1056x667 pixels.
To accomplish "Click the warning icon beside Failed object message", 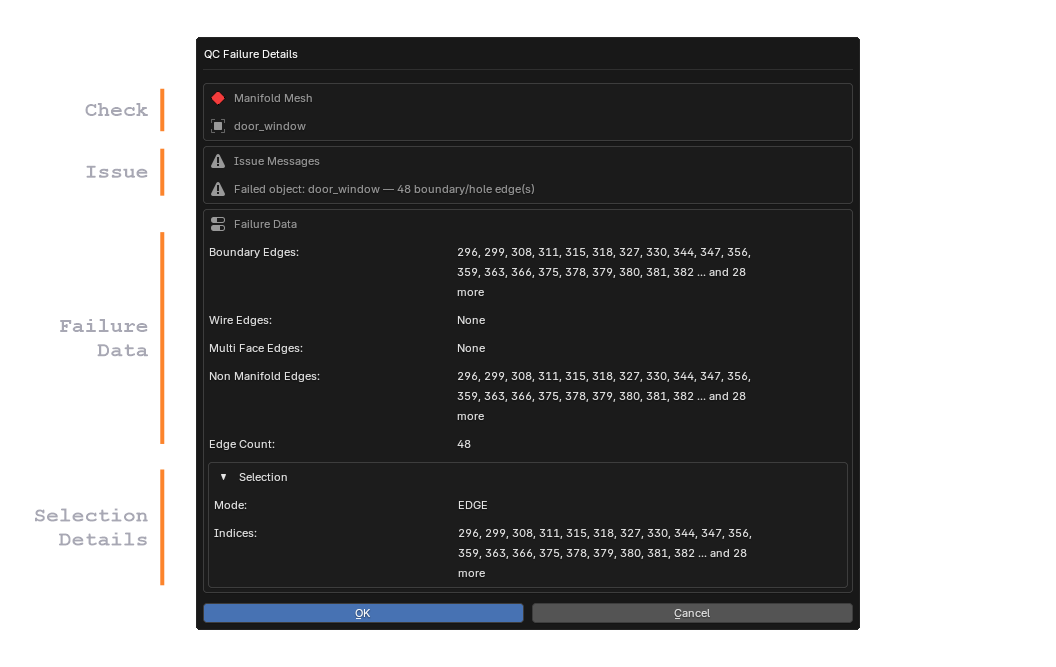I will pyautogui.click(x=218, y=189).
